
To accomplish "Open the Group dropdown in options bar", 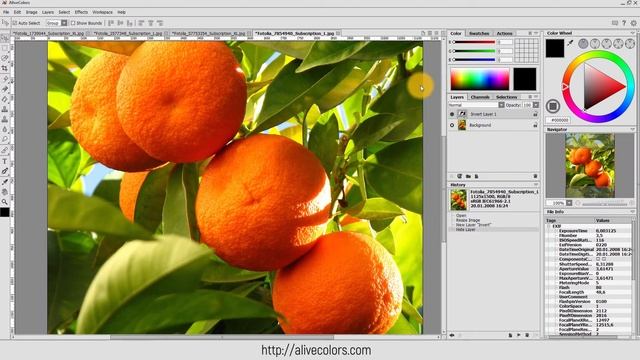I will click(x=64, y=23).
